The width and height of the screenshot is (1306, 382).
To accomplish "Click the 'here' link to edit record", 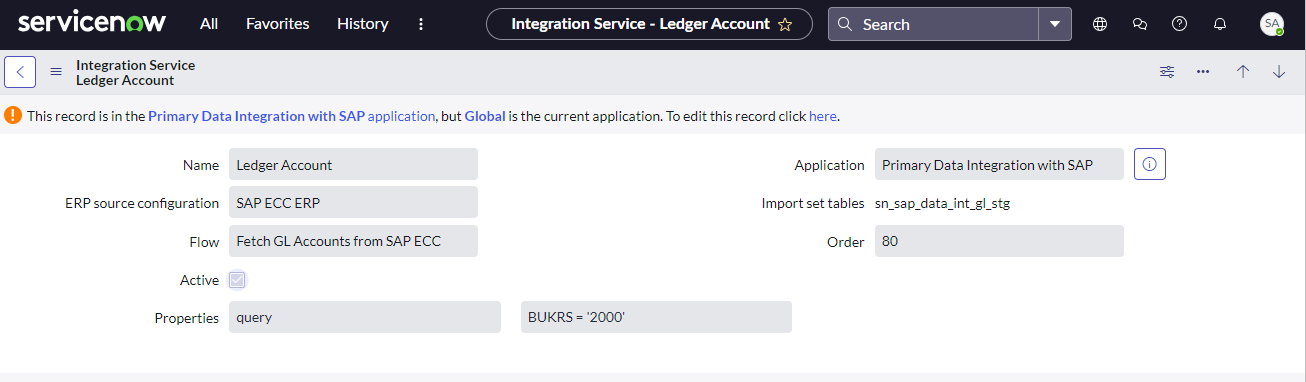I will pyautogui.click(x=822, y=116).
